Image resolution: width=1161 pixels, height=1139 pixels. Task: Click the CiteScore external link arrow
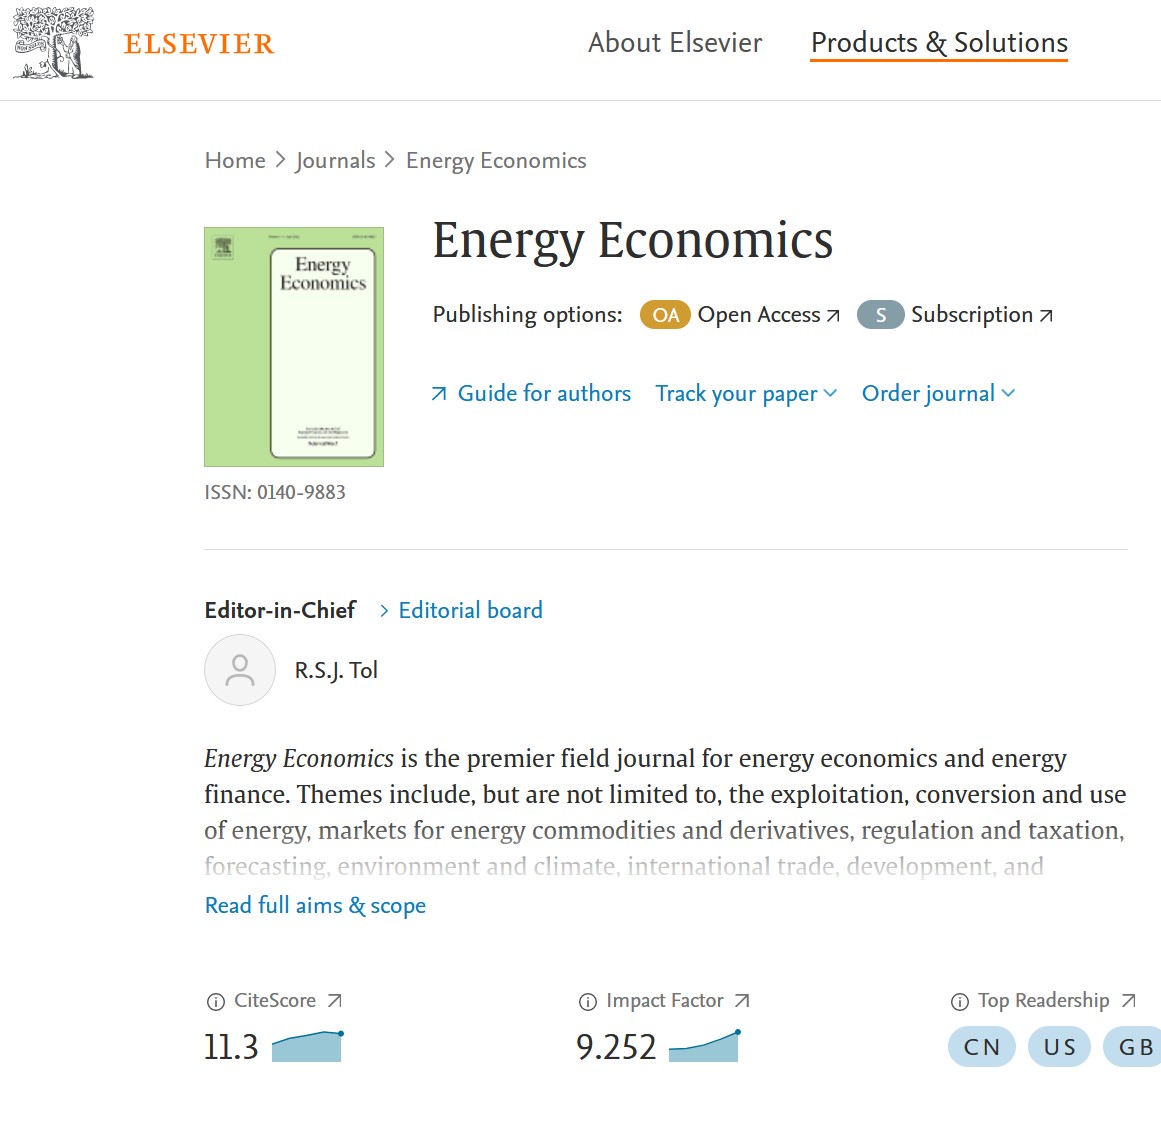point(335,1001)
